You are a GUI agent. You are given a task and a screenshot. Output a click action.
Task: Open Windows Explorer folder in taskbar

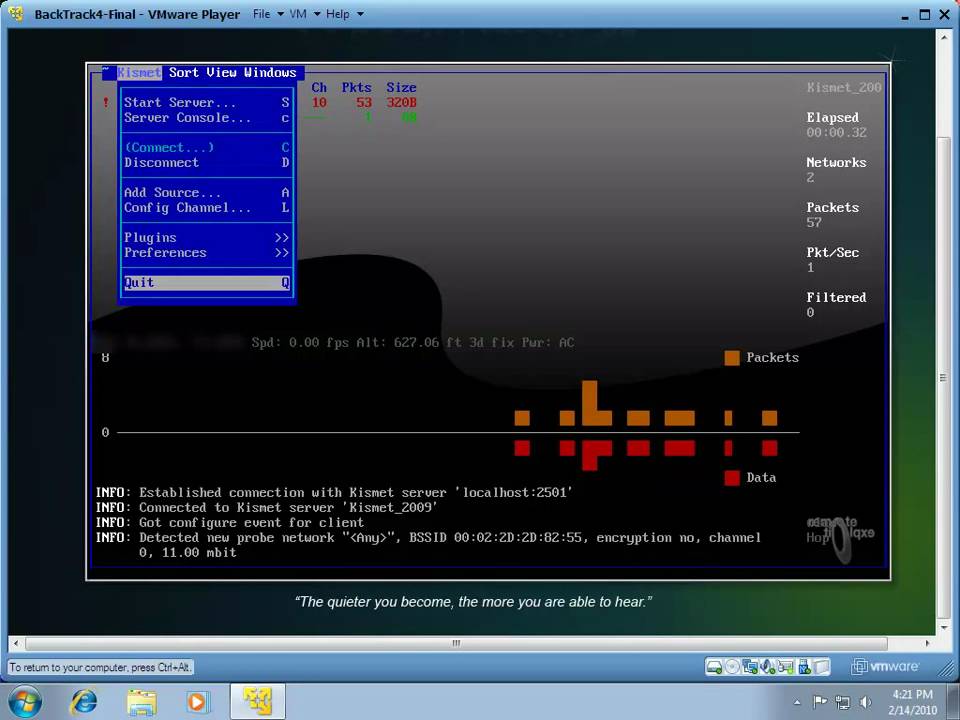click(141, 702)
